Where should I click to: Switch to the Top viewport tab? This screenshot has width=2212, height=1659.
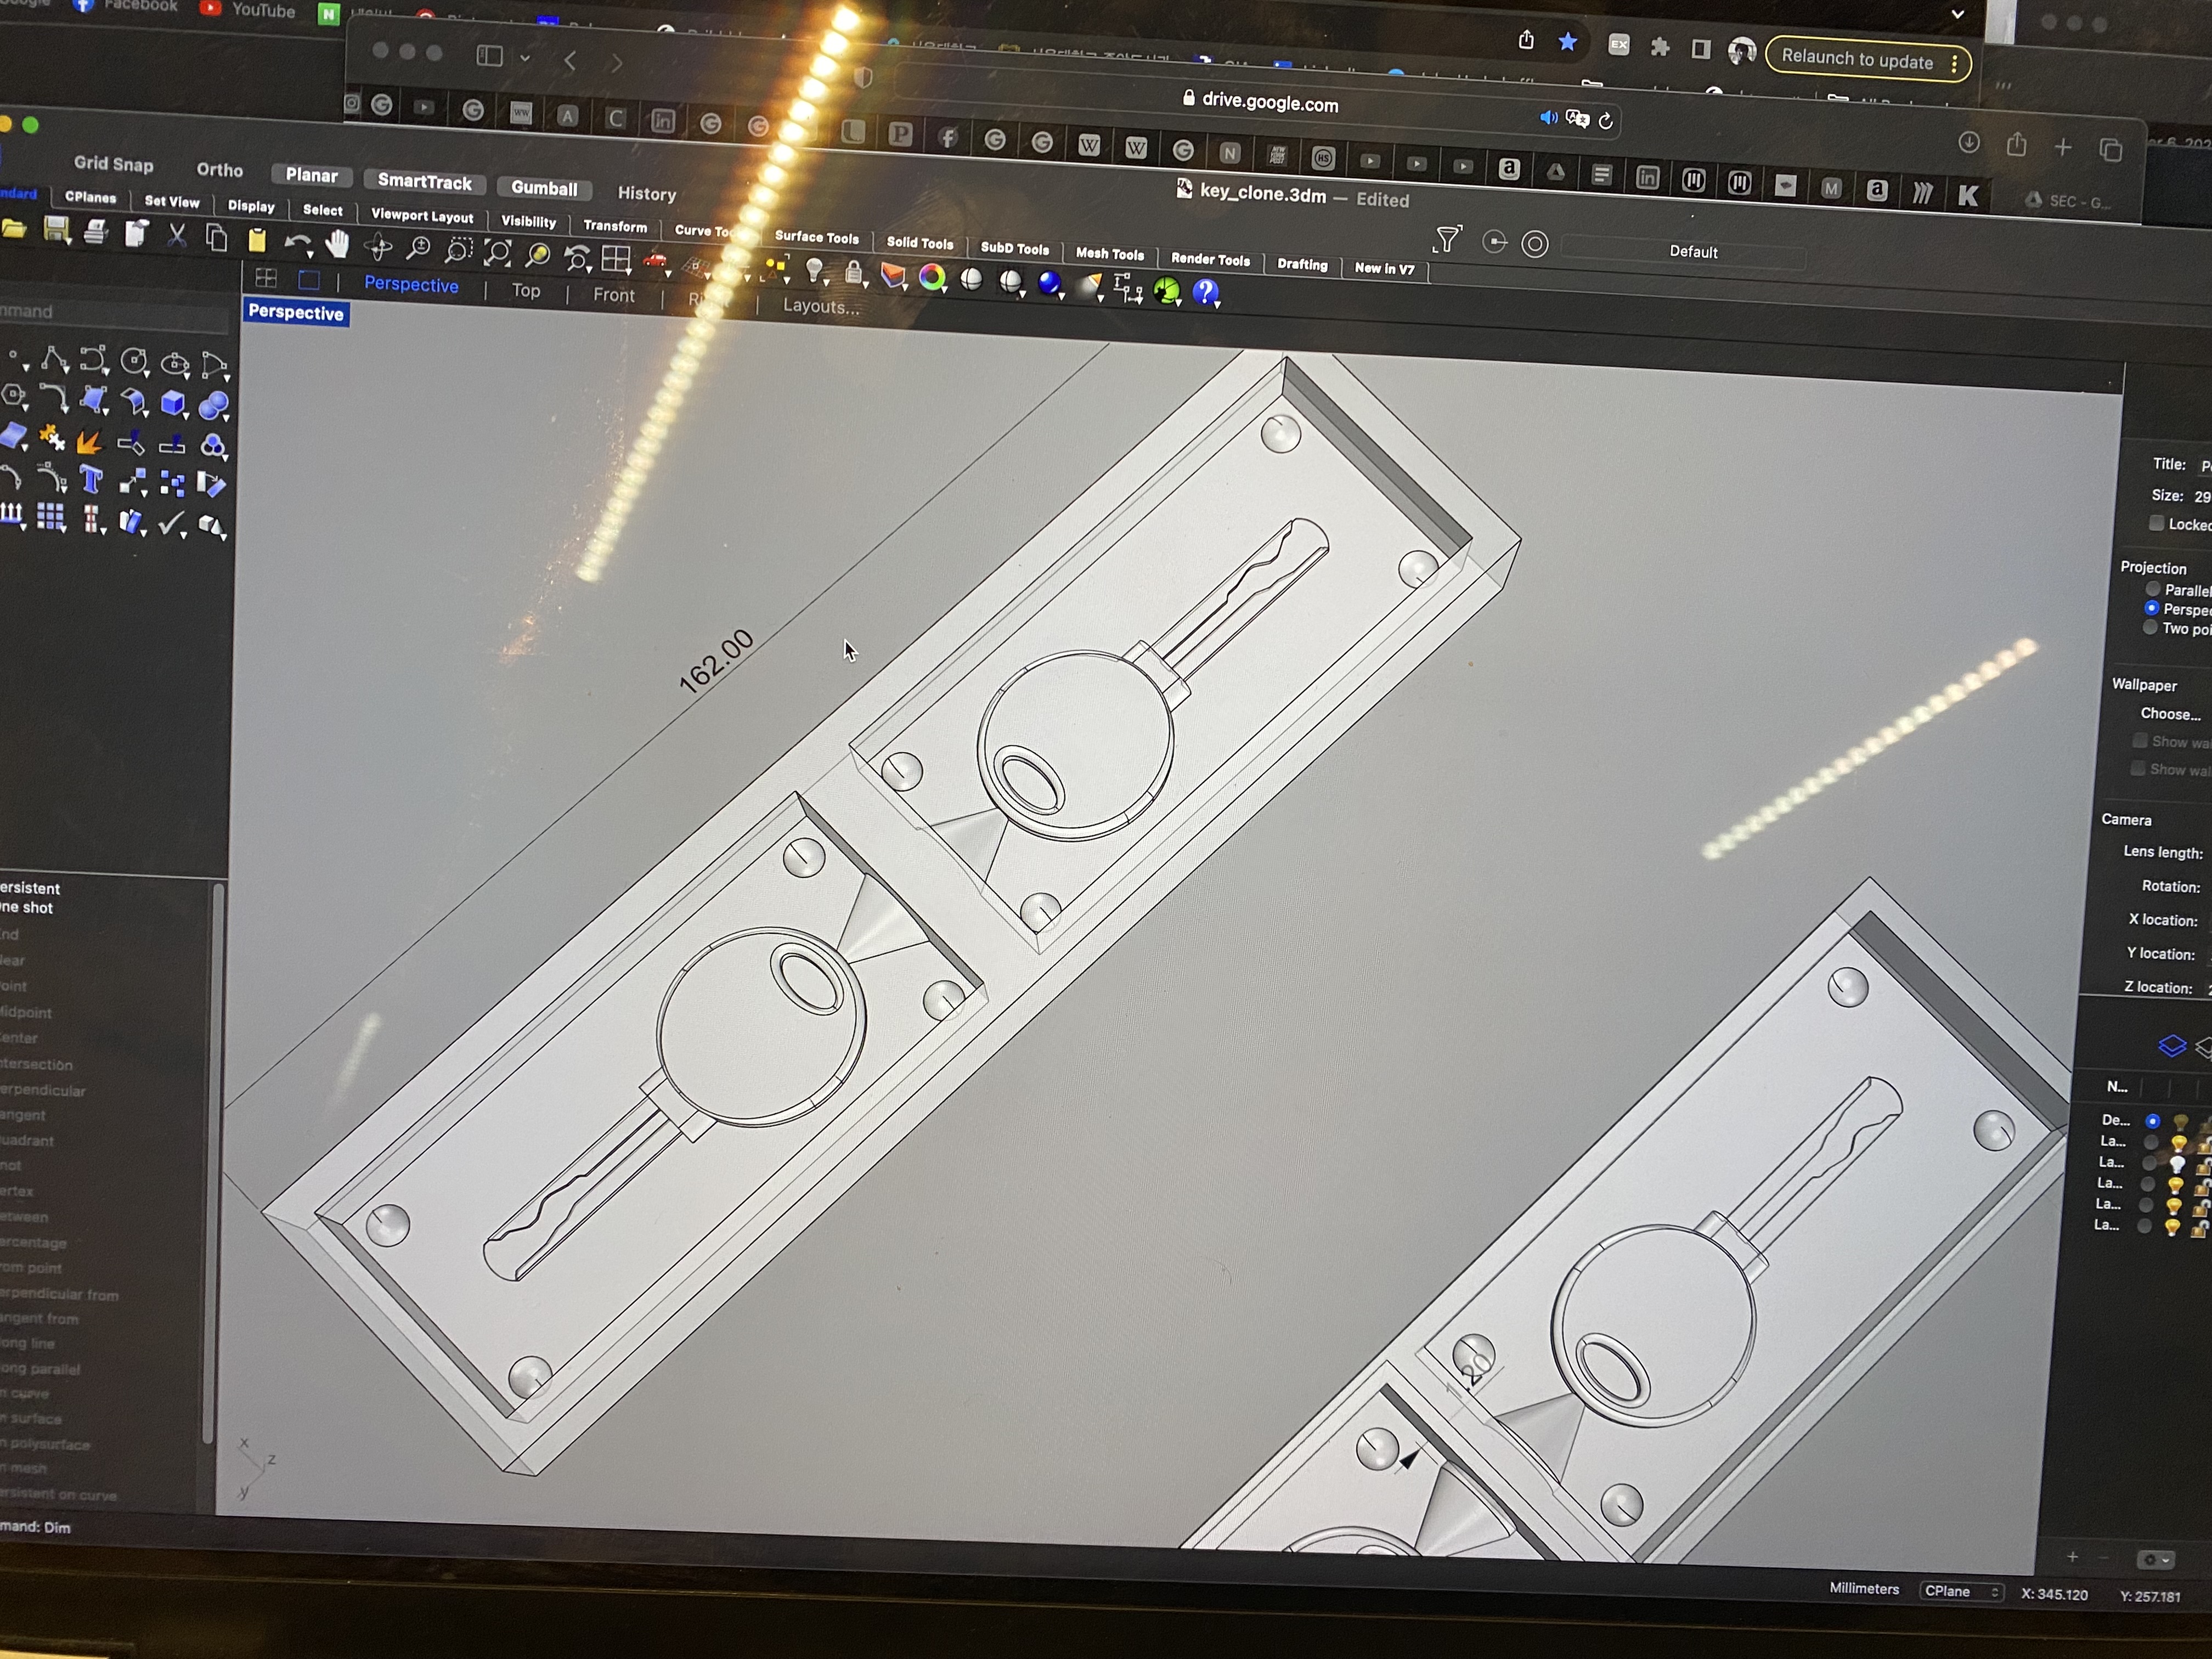526,291
